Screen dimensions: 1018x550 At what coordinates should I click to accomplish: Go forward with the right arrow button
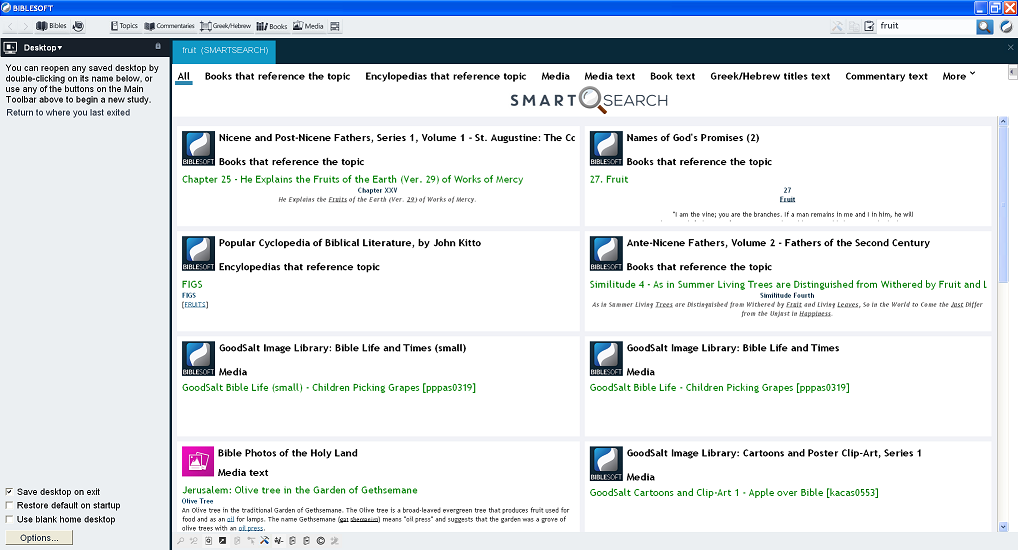[25, 26]
